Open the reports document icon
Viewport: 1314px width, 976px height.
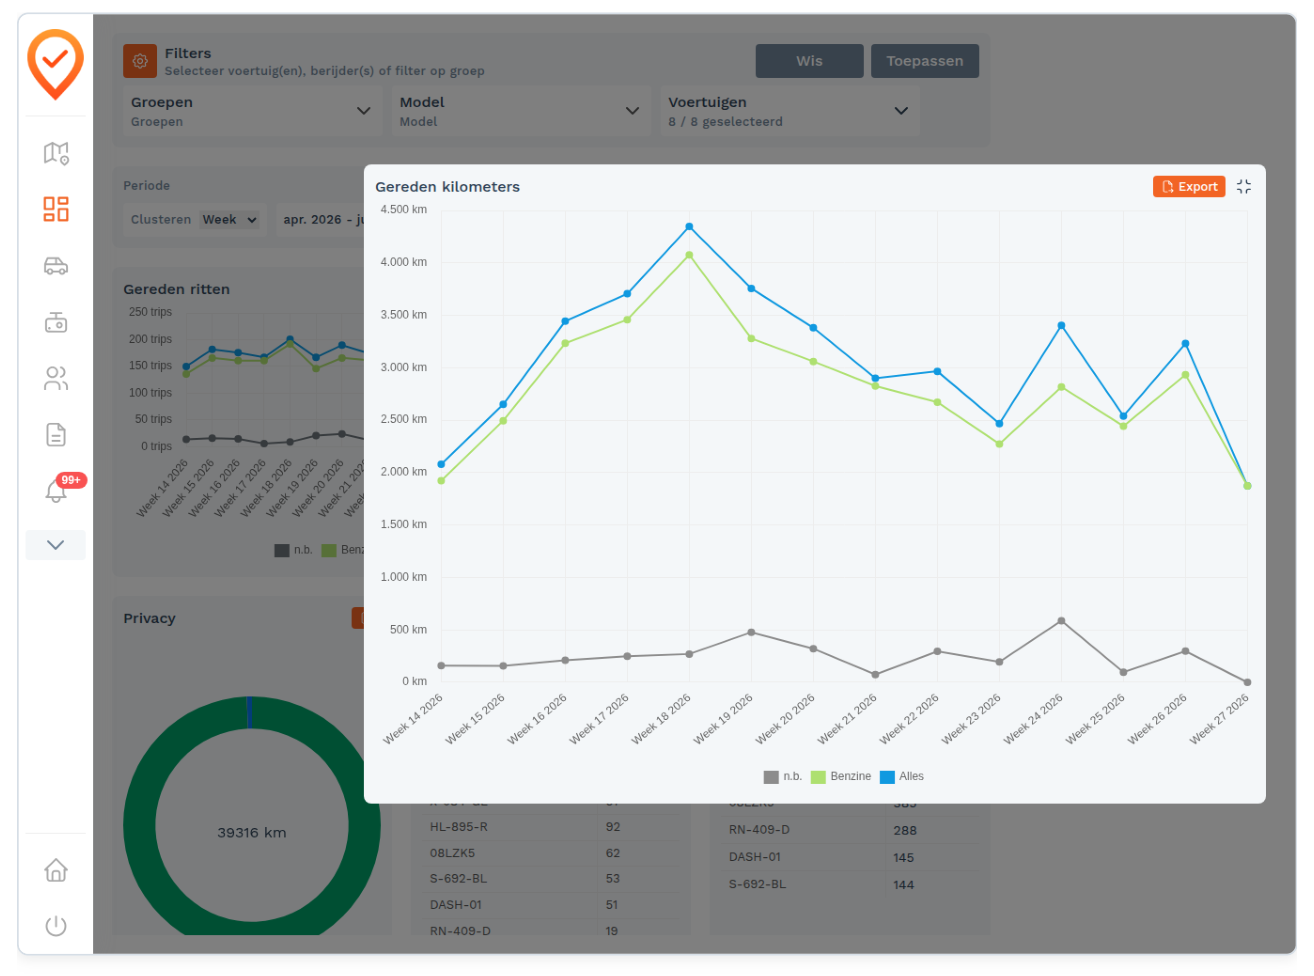pos(56,434)
